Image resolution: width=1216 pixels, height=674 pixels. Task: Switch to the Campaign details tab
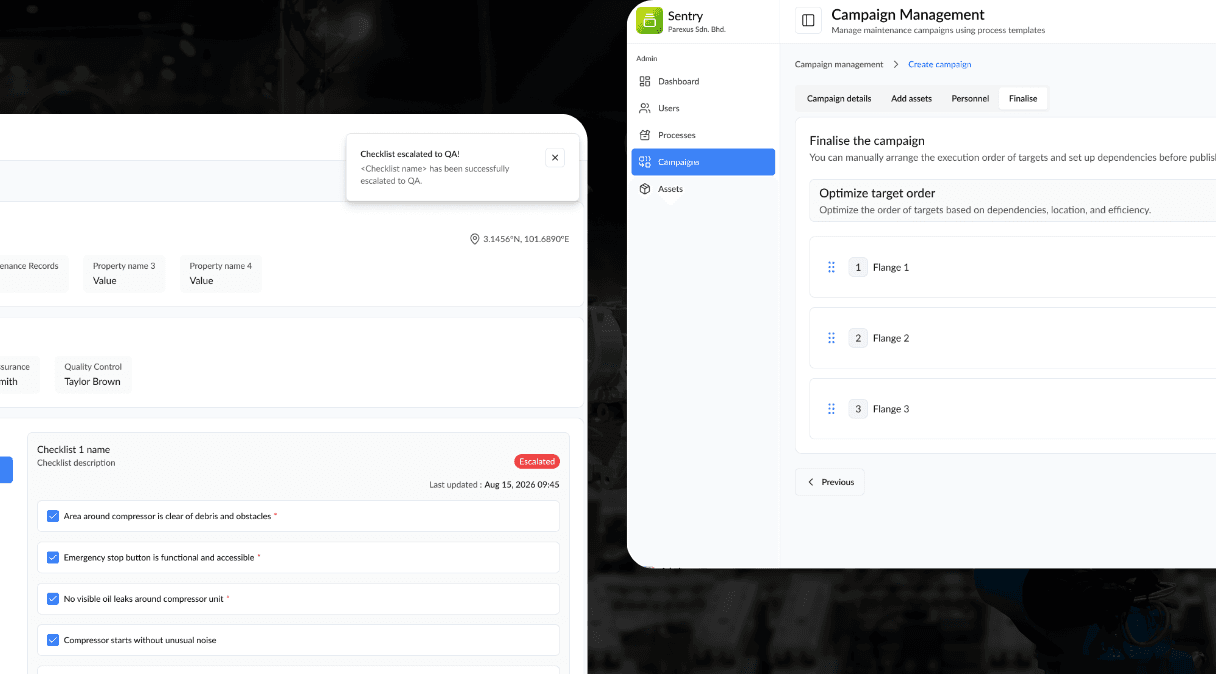point(838,98)
